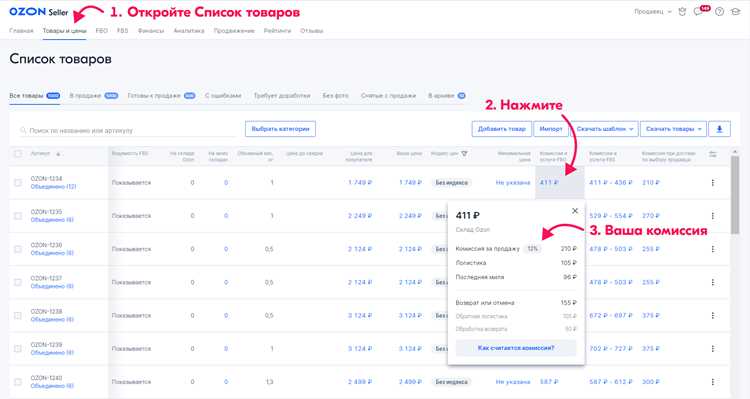
Task: Check the OZON-1235 row checkbox
Action: pyautogui.click(x=18, y=216)
